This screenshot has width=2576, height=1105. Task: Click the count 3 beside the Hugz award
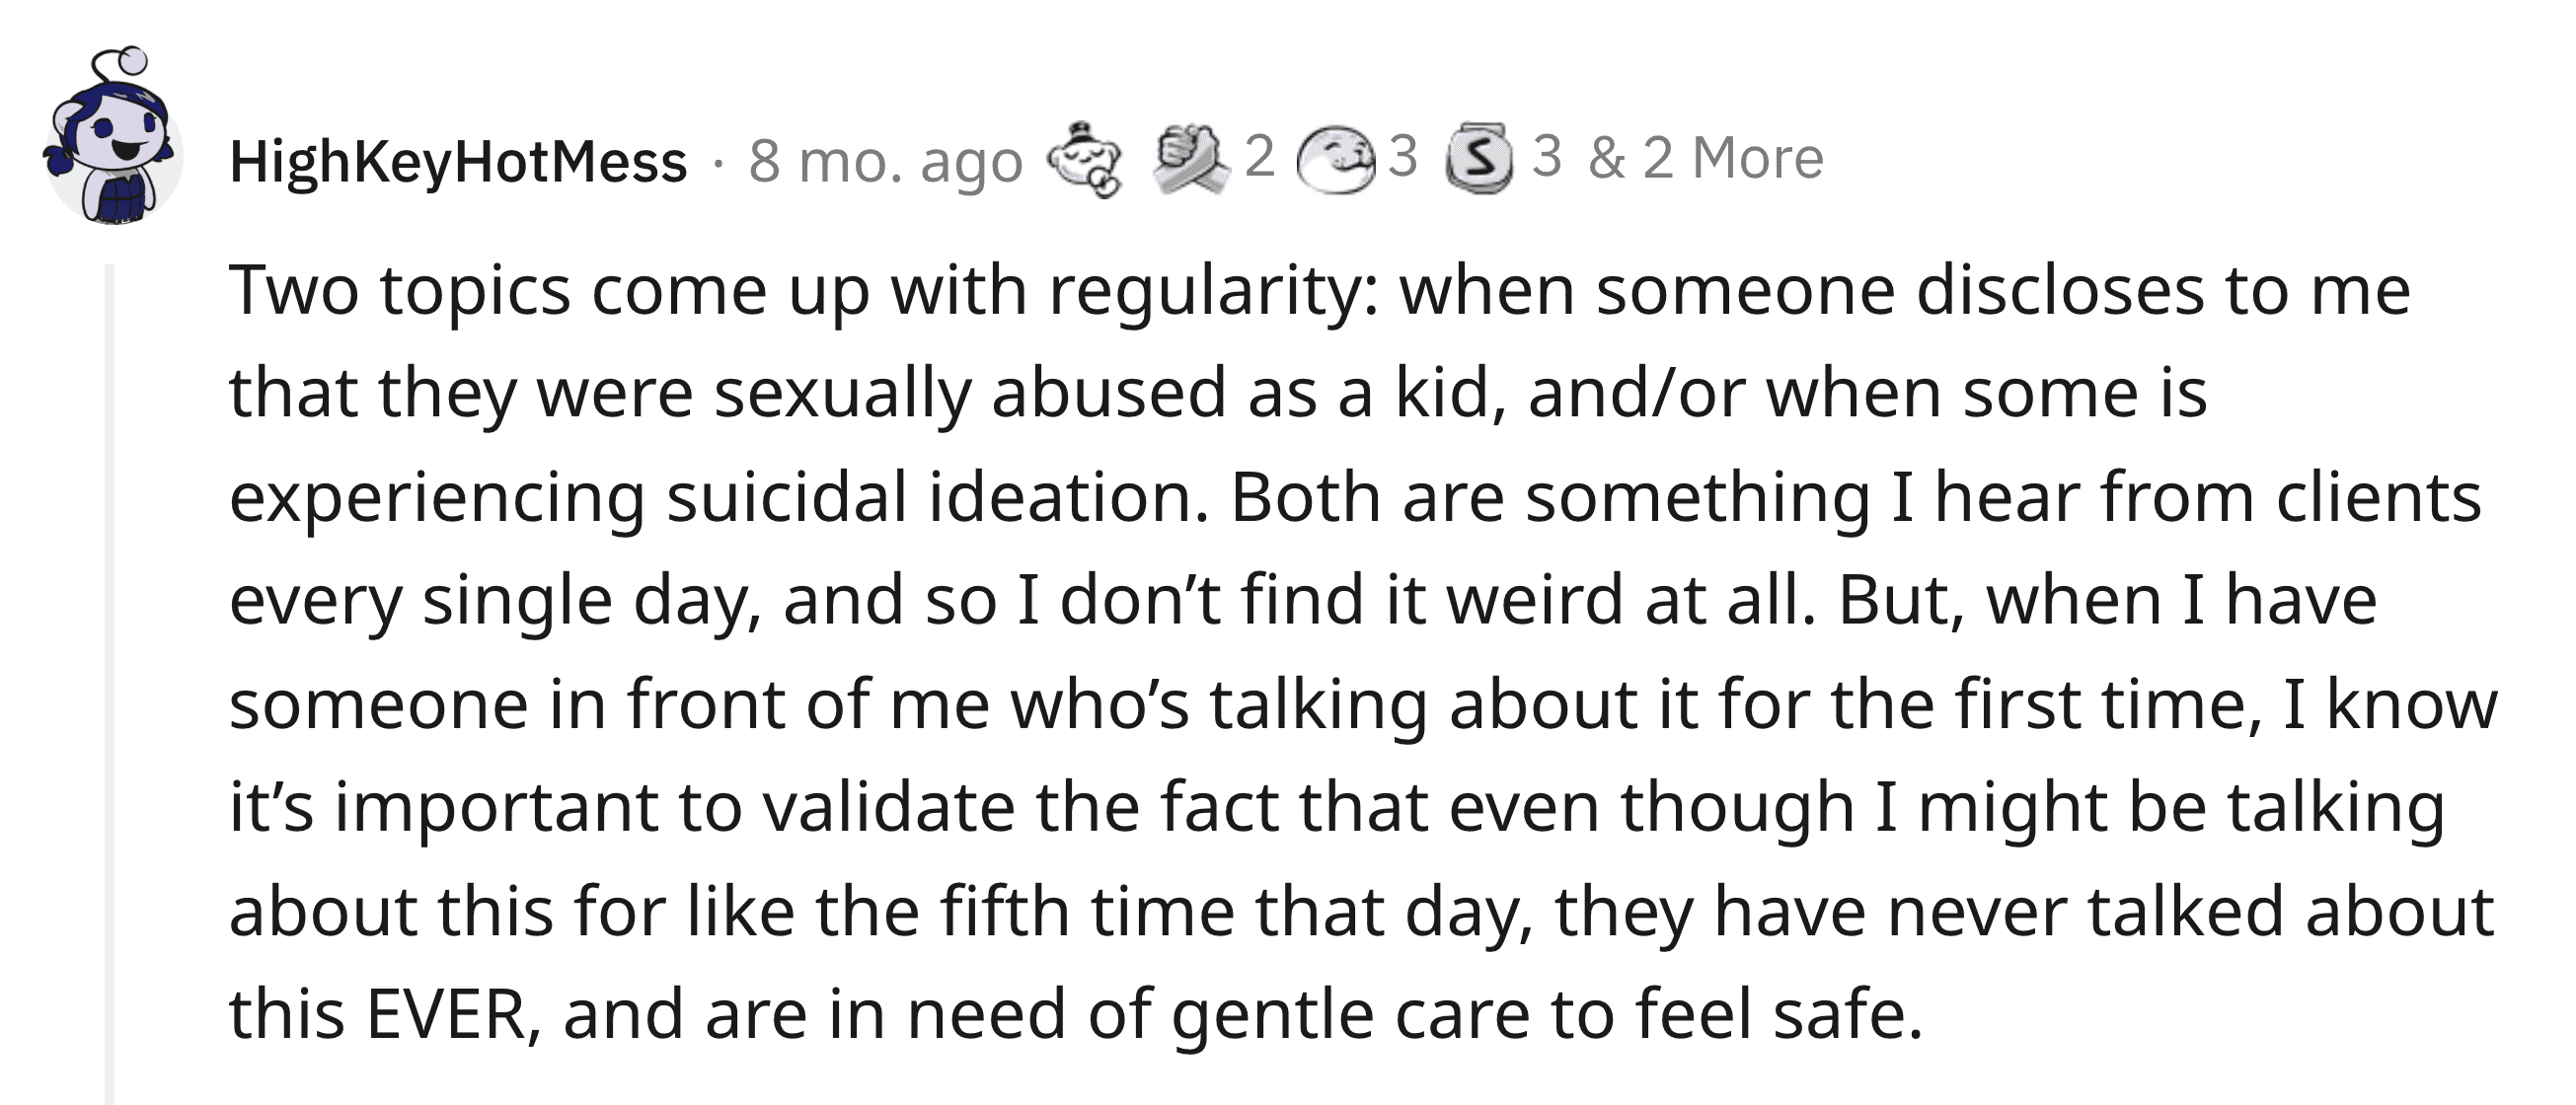(1403, 156)
